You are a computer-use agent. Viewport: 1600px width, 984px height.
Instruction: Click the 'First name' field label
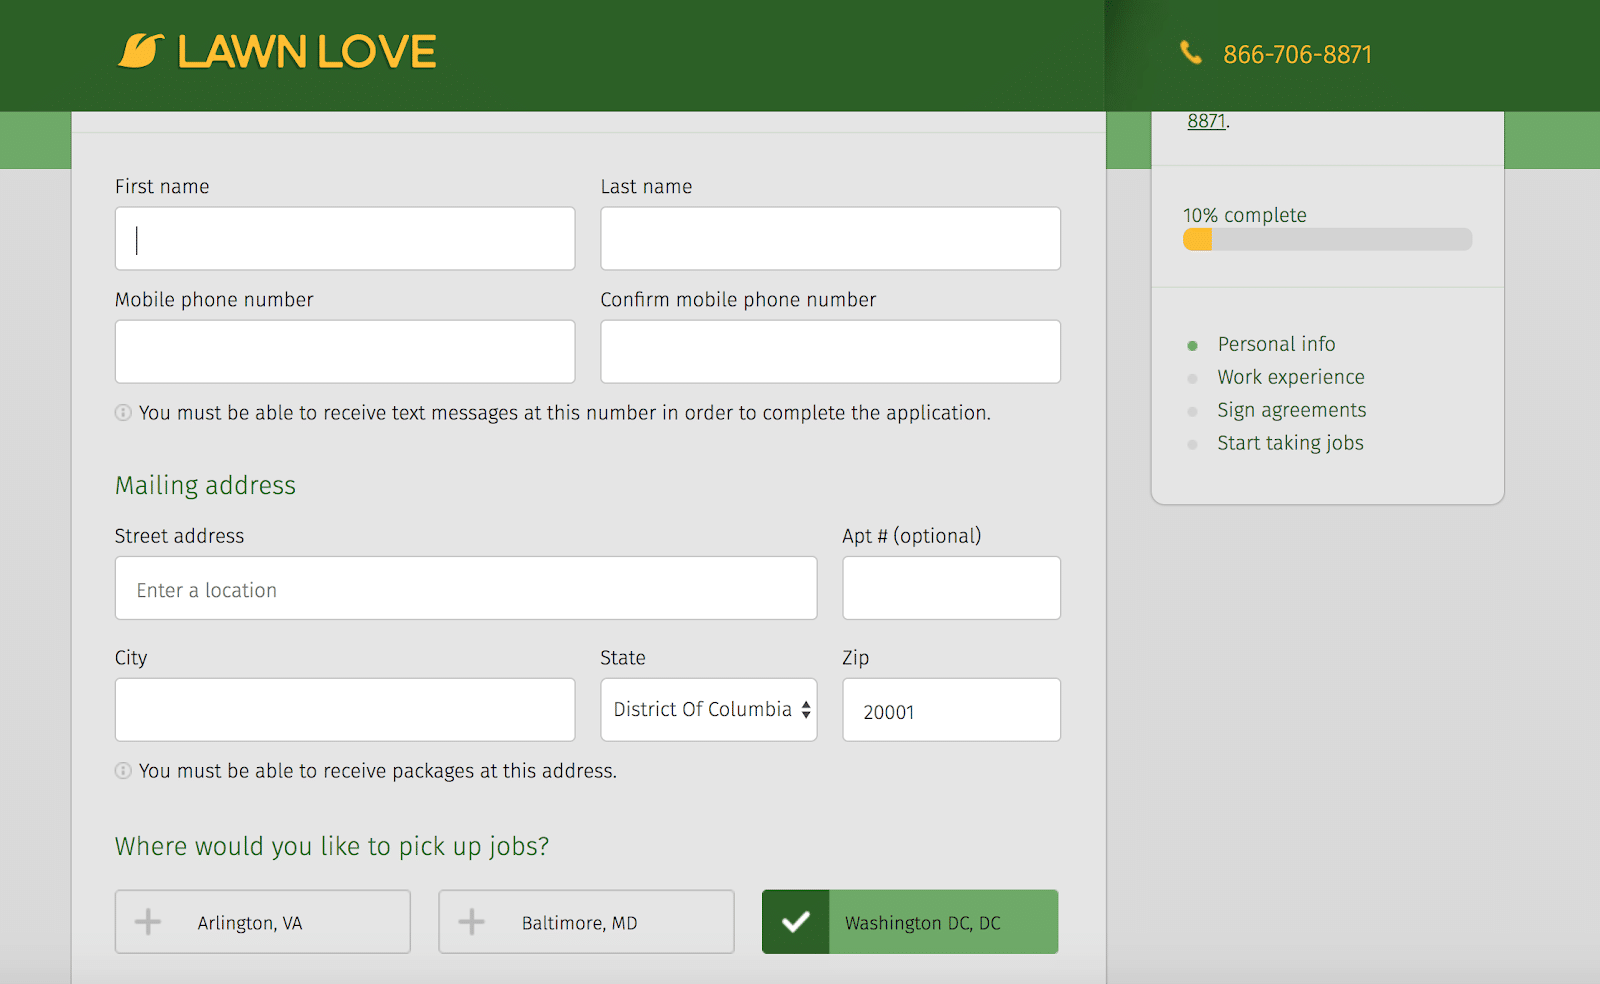162,187
